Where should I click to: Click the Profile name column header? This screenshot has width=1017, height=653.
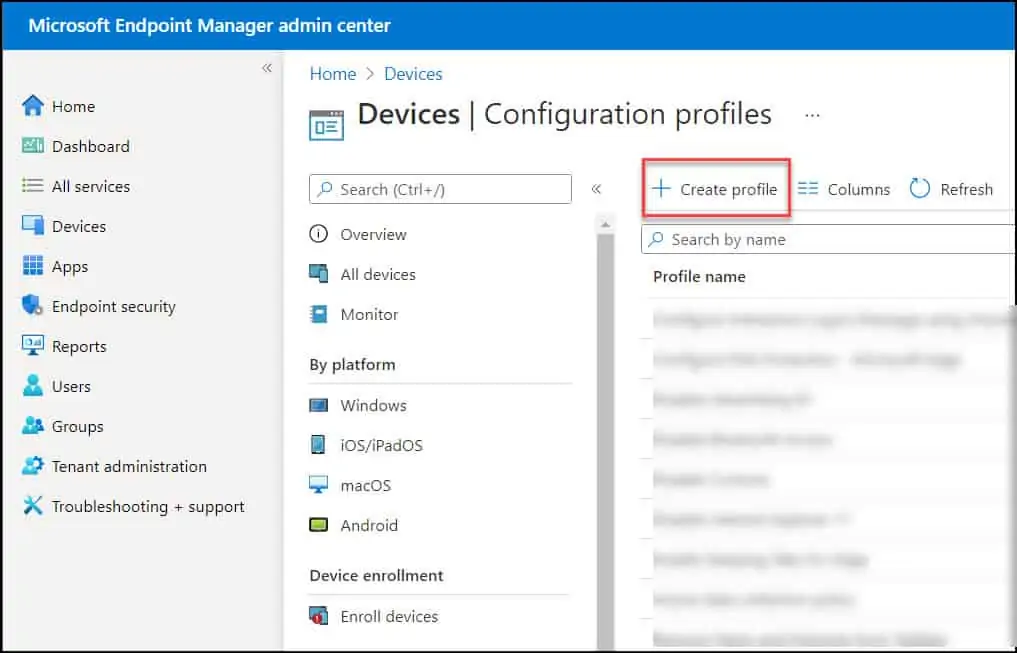[699, 277]
